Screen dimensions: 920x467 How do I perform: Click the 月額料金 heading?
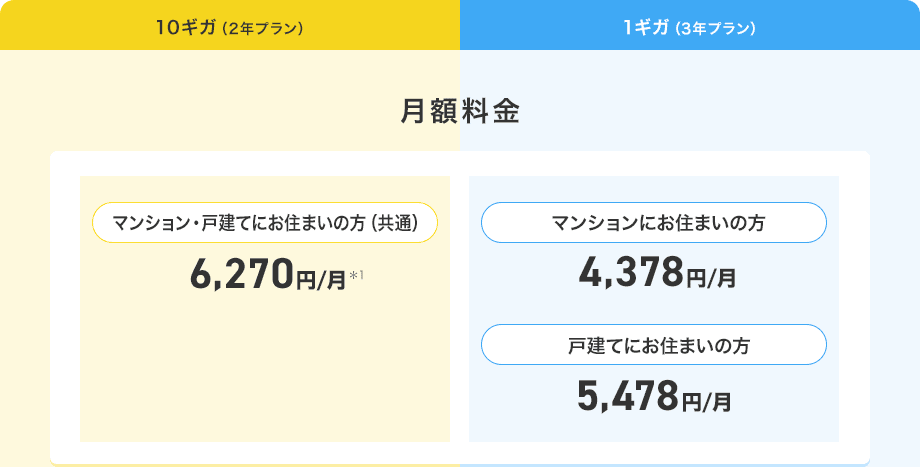click(x=460, y=112)
